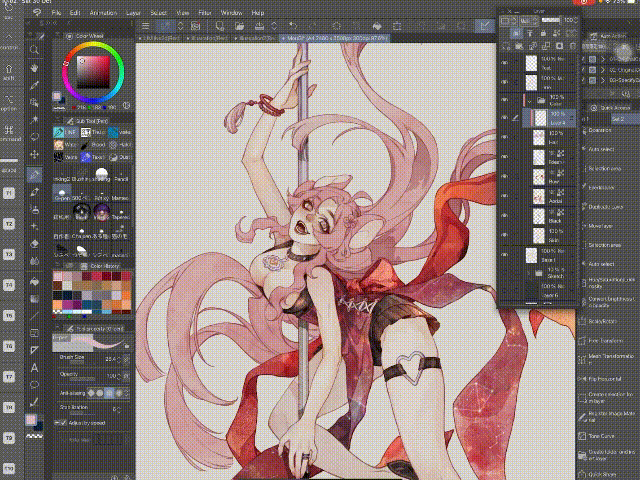The height and width of the screenshot is (480, 640).
Task: Hide the Skin layer with its eye icon
Action: tap(505, 235)
